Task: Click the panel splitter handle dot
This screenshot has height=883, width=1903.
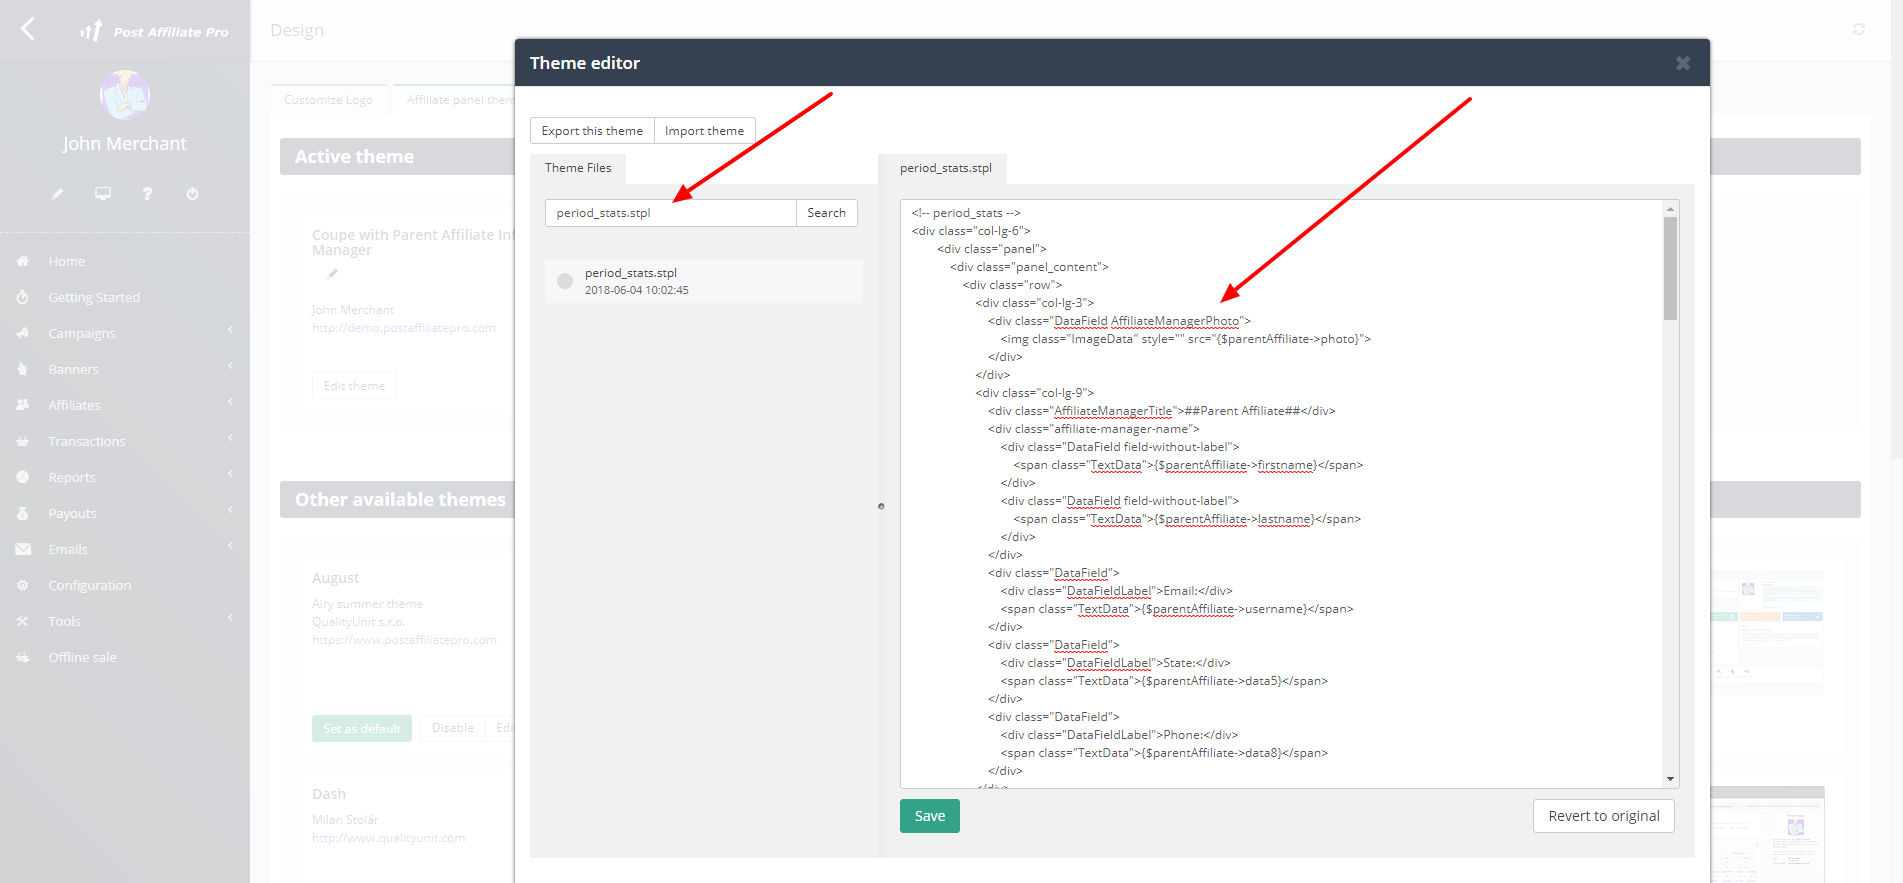Action: point(881,506)
